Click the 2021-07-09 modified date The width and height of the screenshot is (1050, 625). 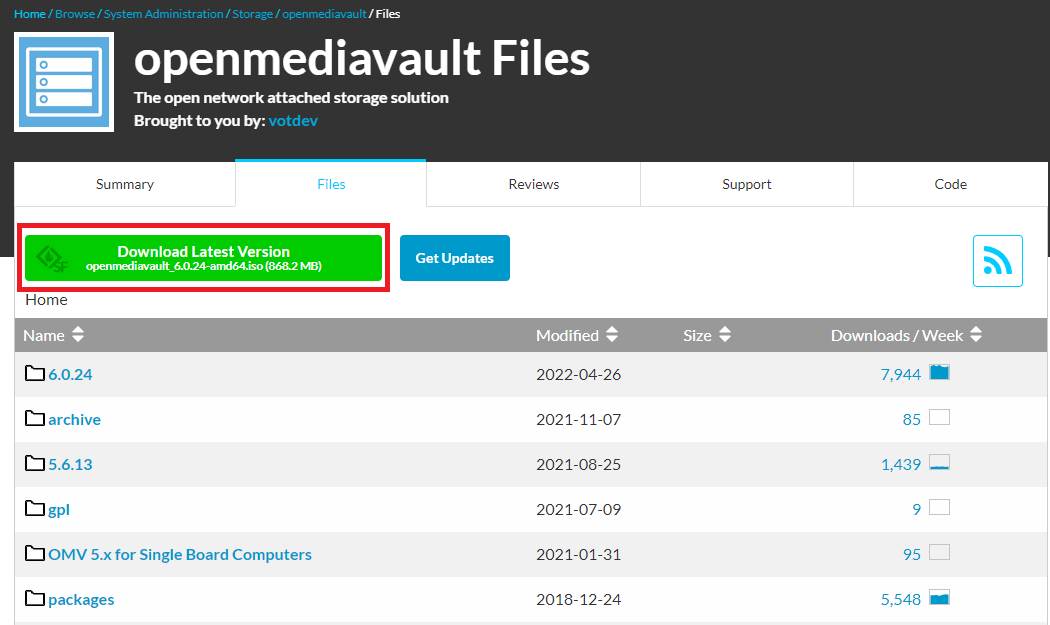pos(579,509)
